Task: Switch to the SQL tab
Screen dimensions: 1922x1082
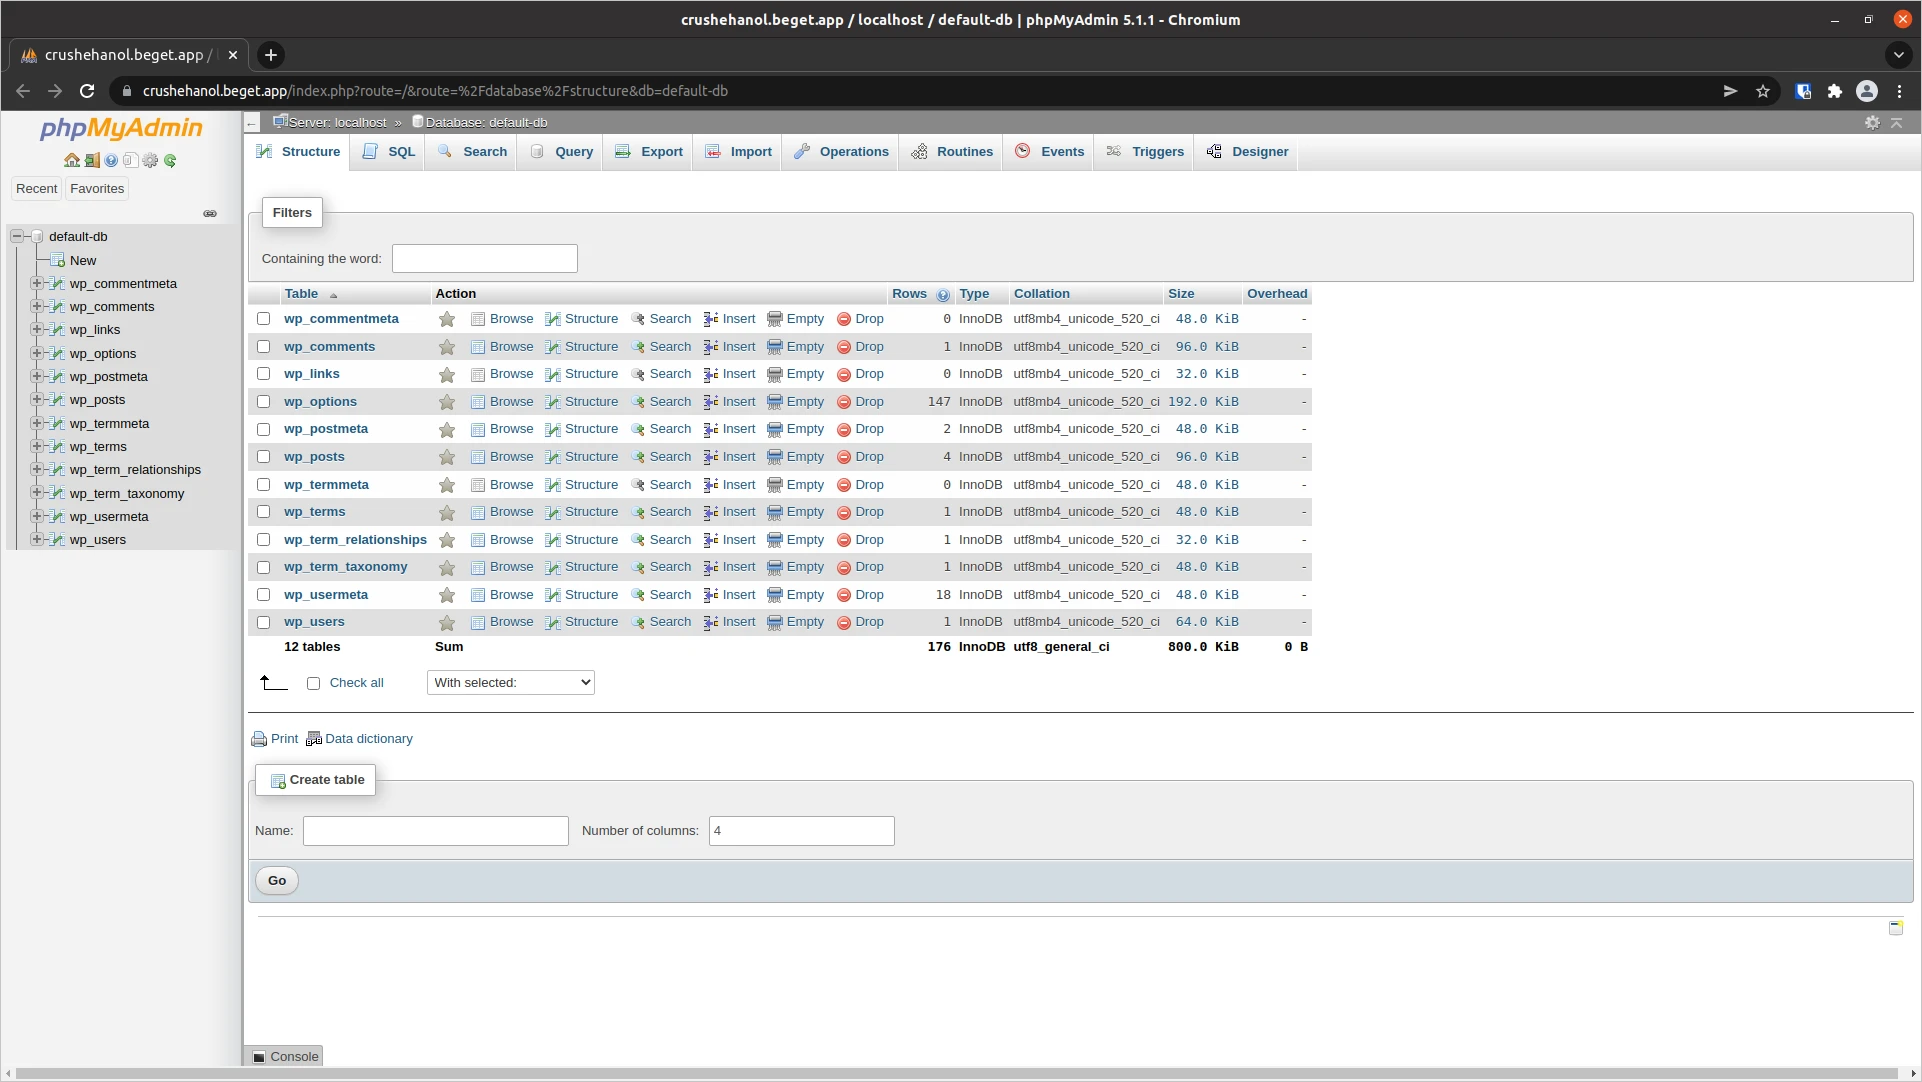Action: [389, 152]
